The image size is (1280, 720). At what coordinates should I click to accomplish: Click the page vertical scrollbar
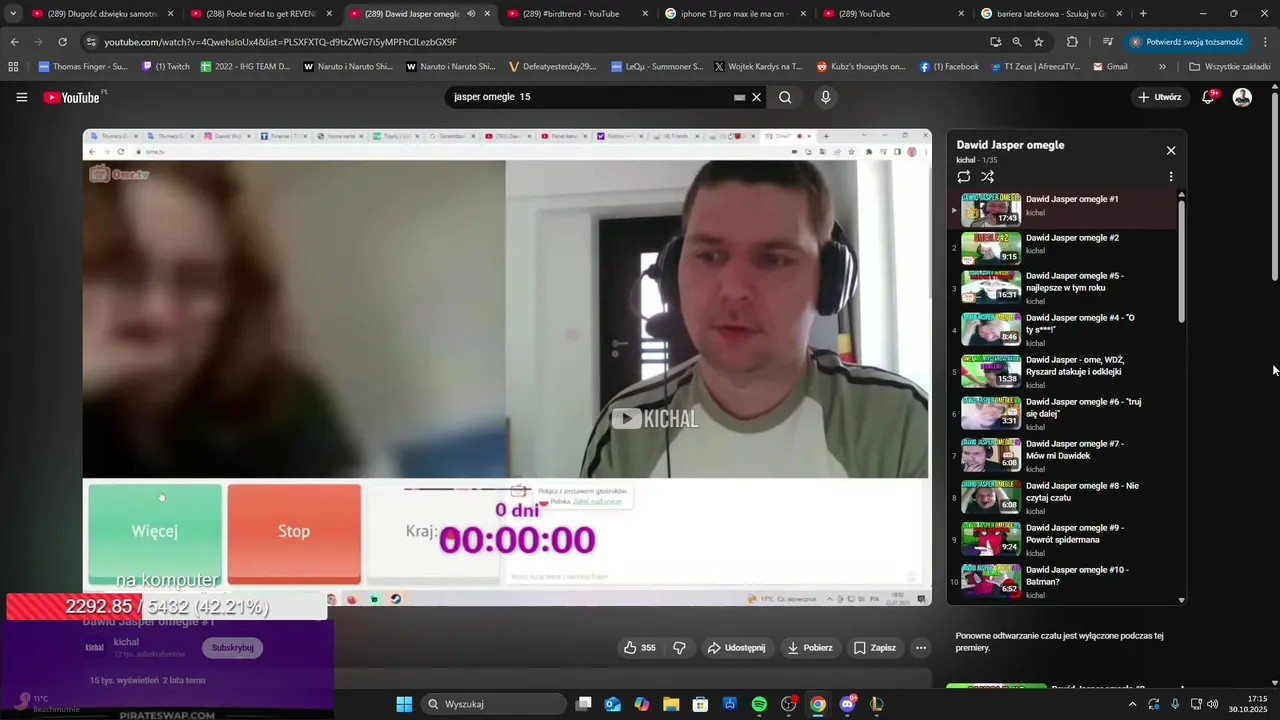pyautogui.click(x=1274, y=187)
